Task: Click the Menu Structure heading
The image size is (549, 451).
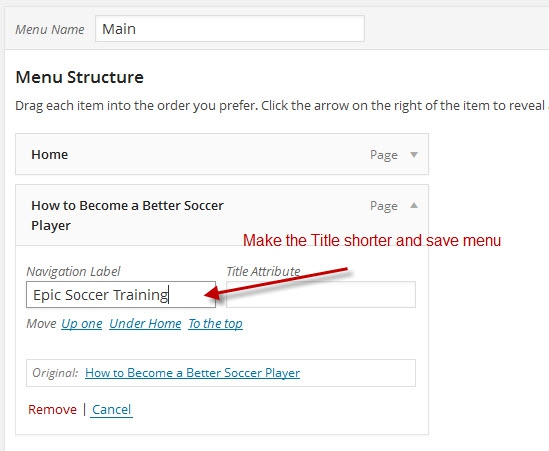Action: click(x=79, y=77)
